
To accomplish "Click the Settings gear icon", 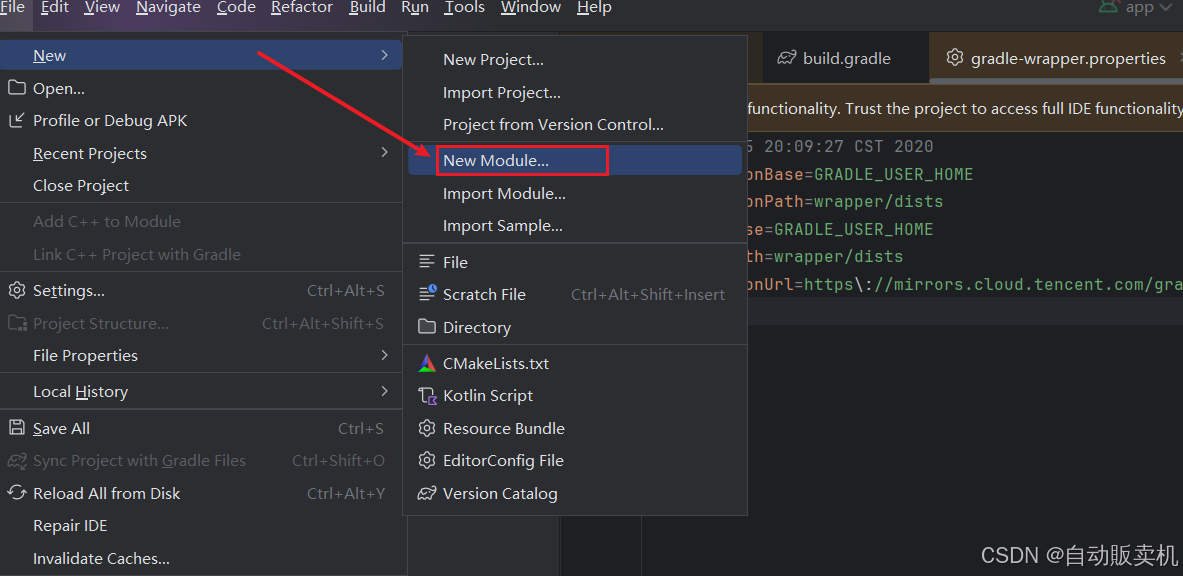I will (x=17, y=291).
